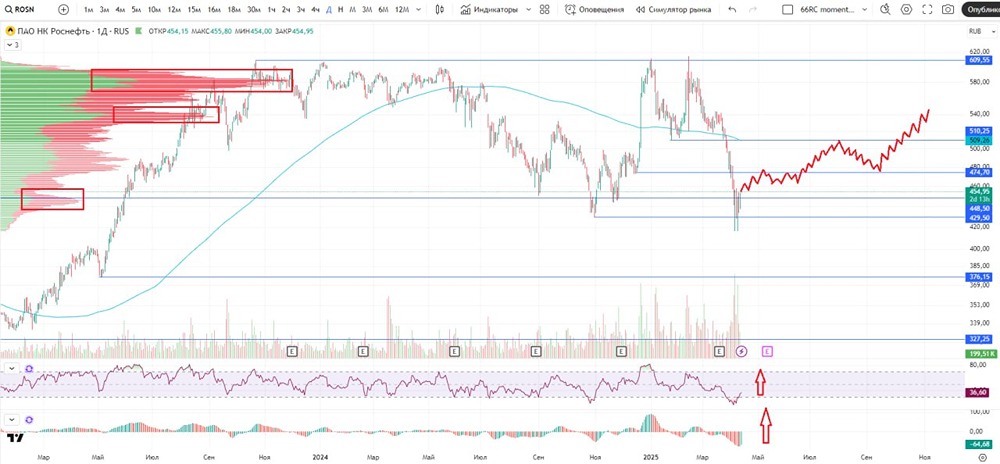1000x464 pixels.
Task: Click the lightning event marker on timeline
Action: tap(742, 351)
